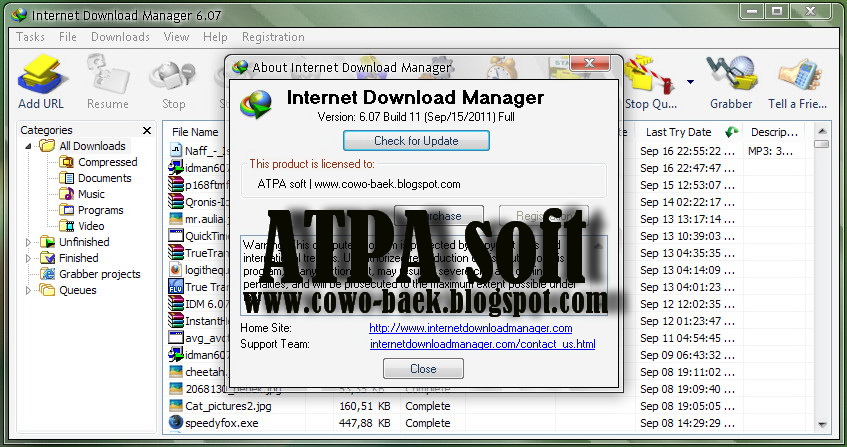The height and width of the screenshot is (447, 847).
Task: Select the All Downloads folder
Action: 92,146
